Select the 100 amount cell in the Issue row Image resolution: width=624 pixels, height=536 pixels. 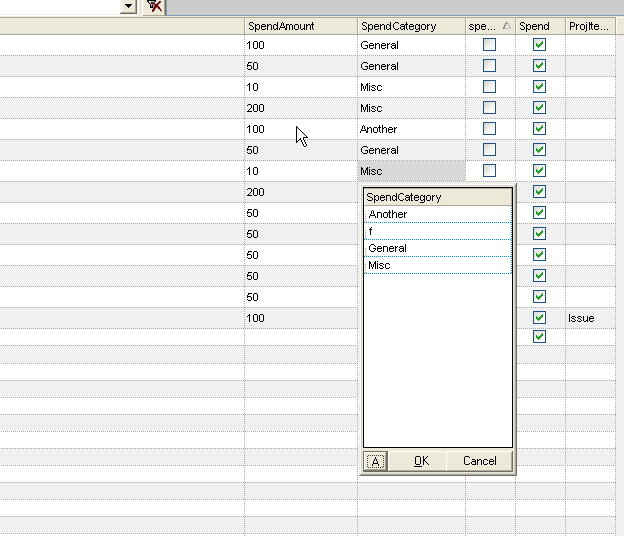(x=301, y=318)
